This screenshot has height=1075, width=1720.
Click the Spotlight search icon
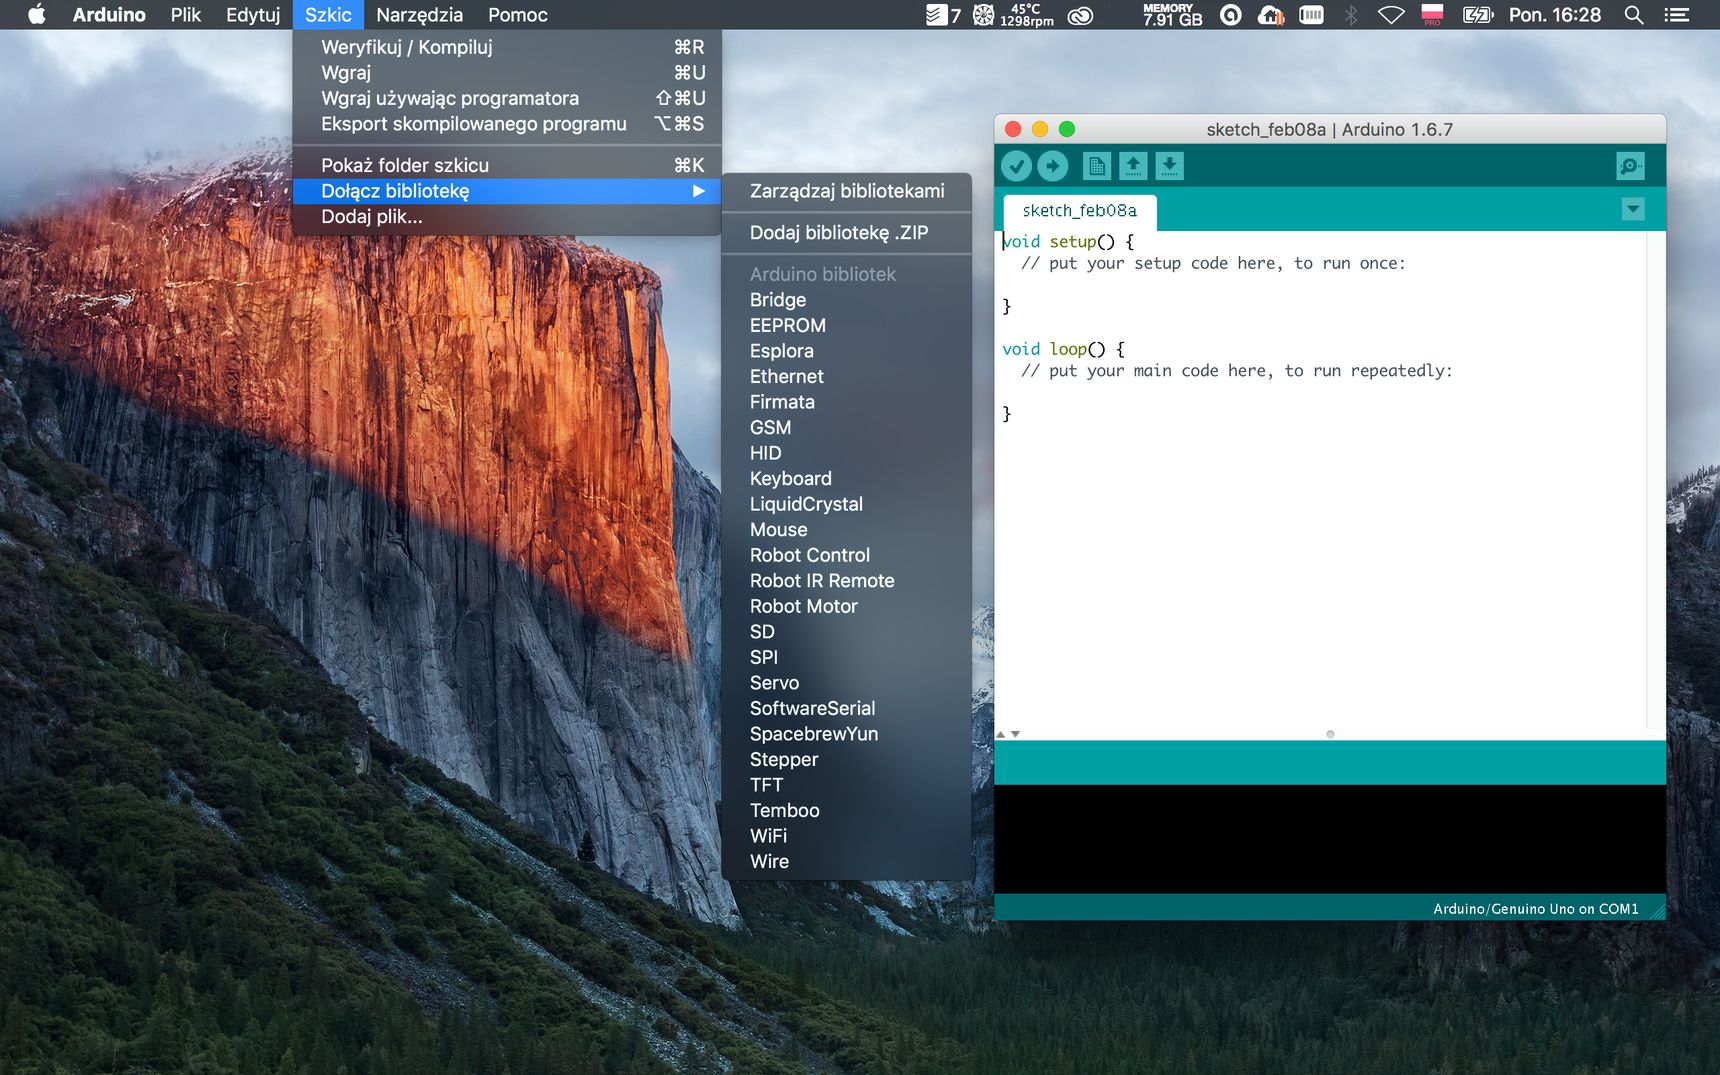(x=1634, y=15)
